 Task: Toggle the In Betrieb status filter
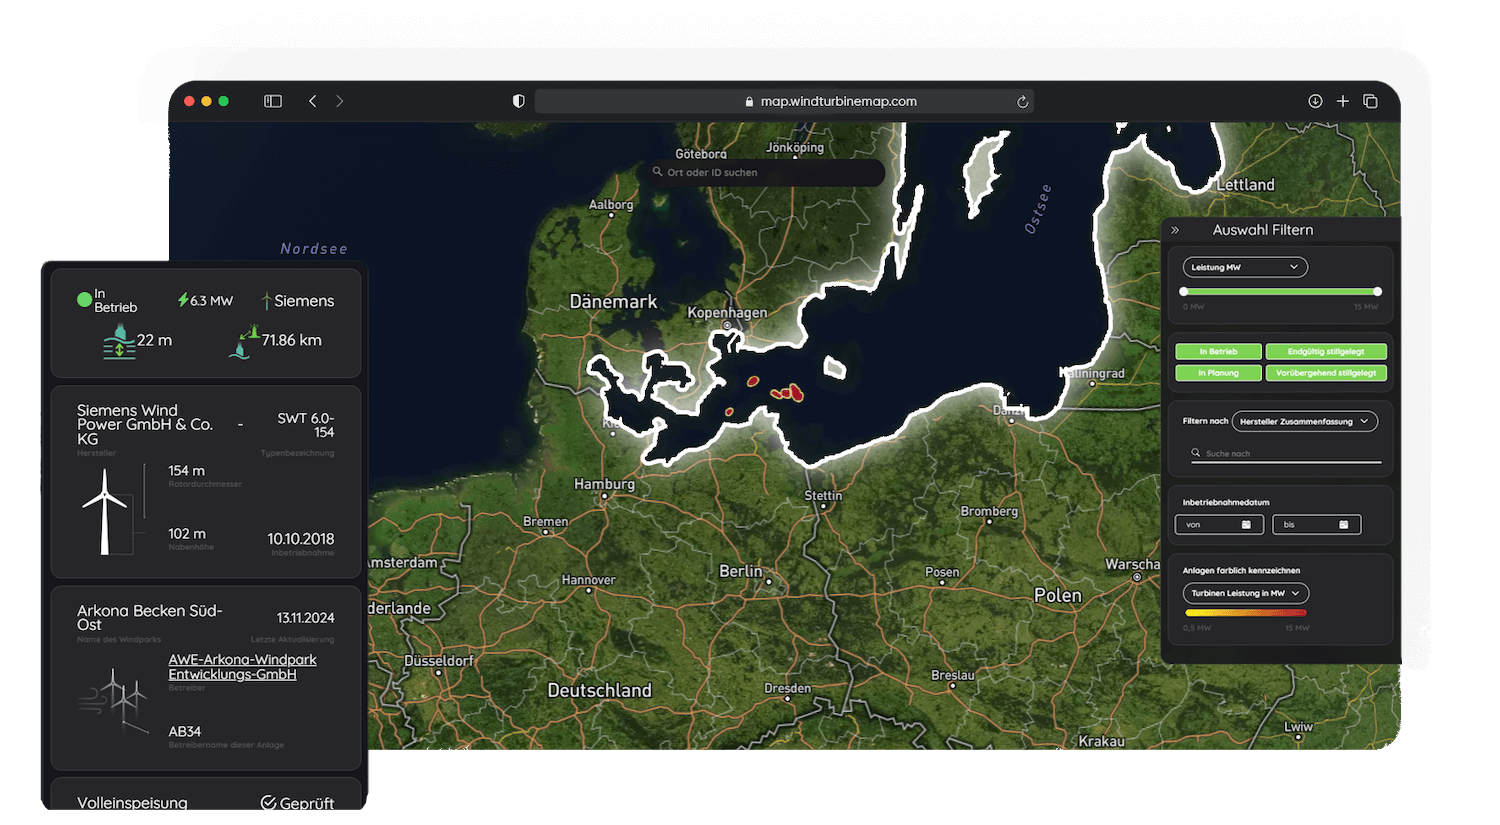click(x=1218, y=351)
